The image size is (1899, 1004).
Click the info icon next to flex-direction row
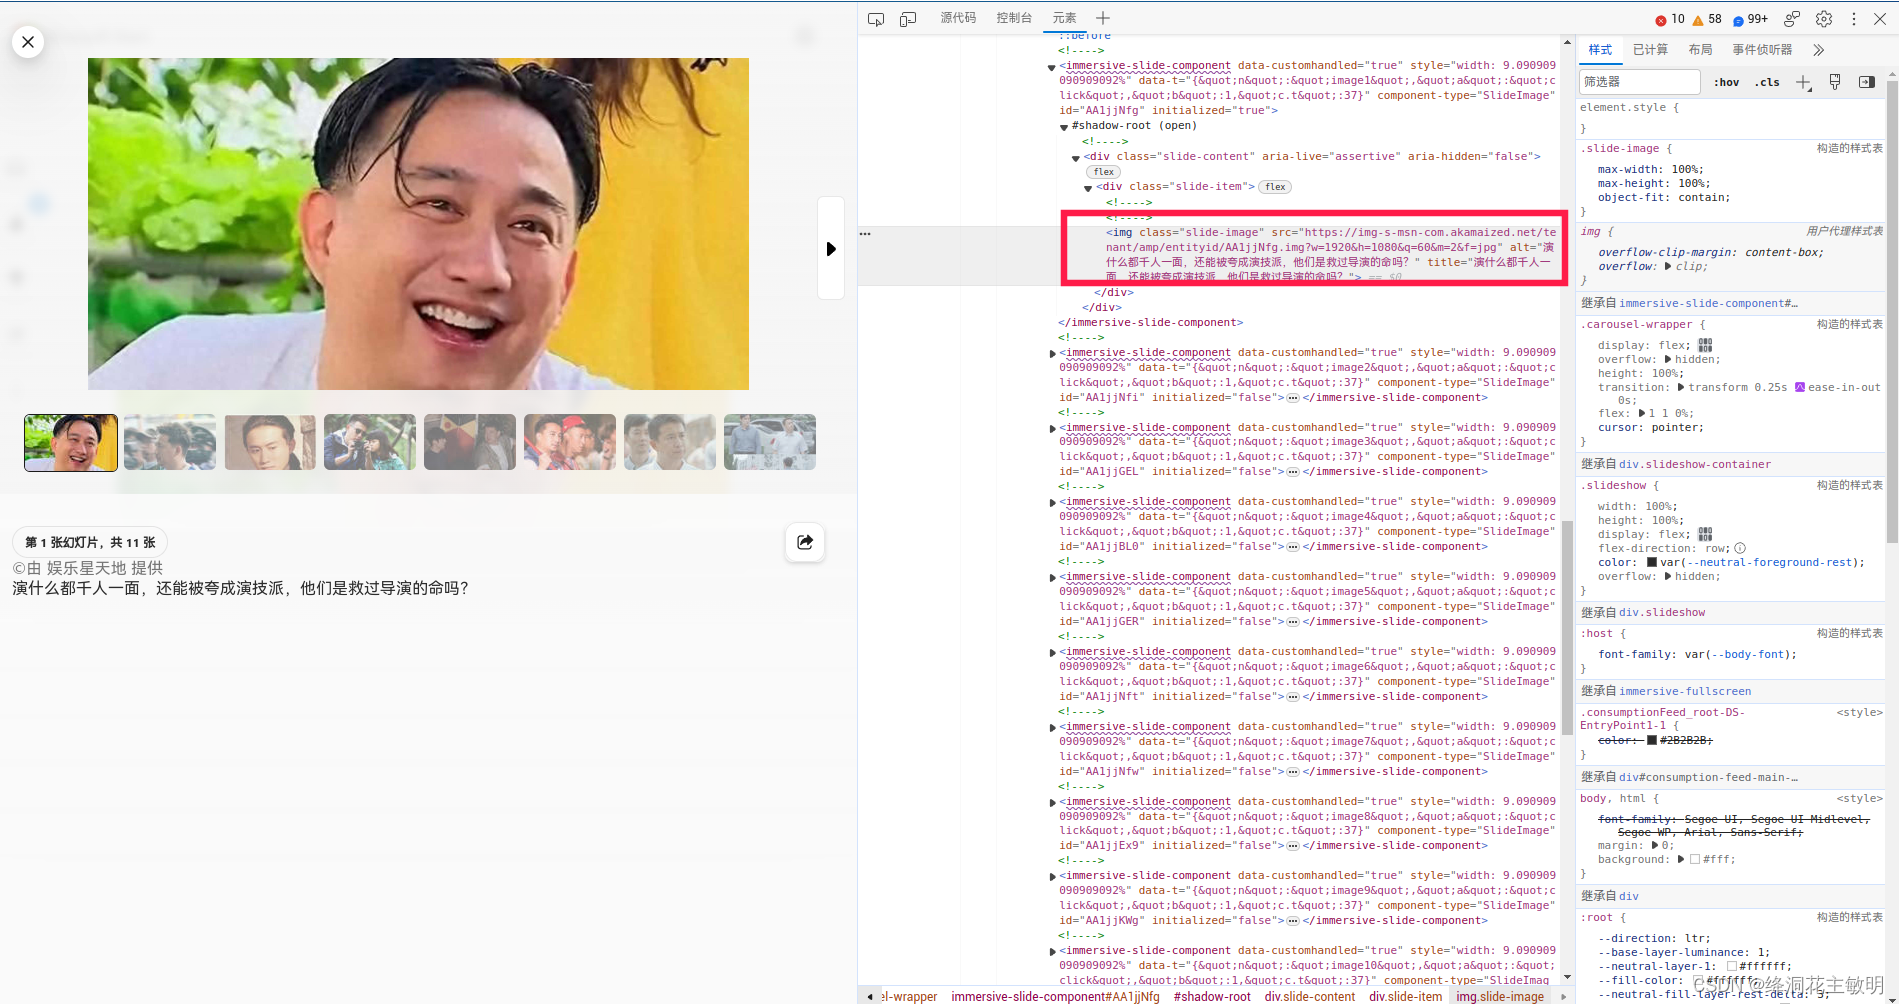[x=1740, y=548]
